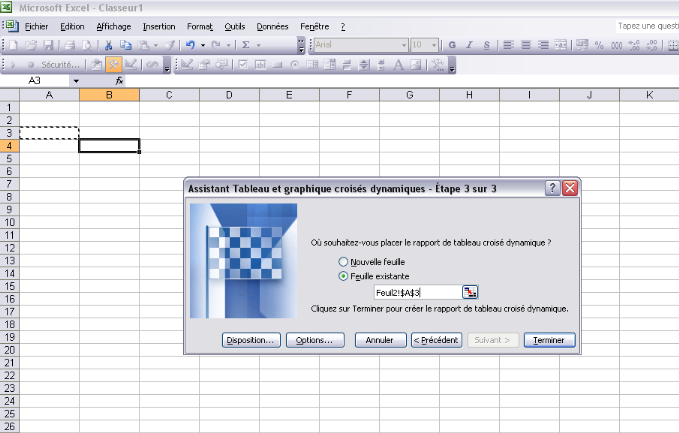Screen dimensions: 679x433
Task: Click the Bold G formatting icon
Action: (452, 45)
